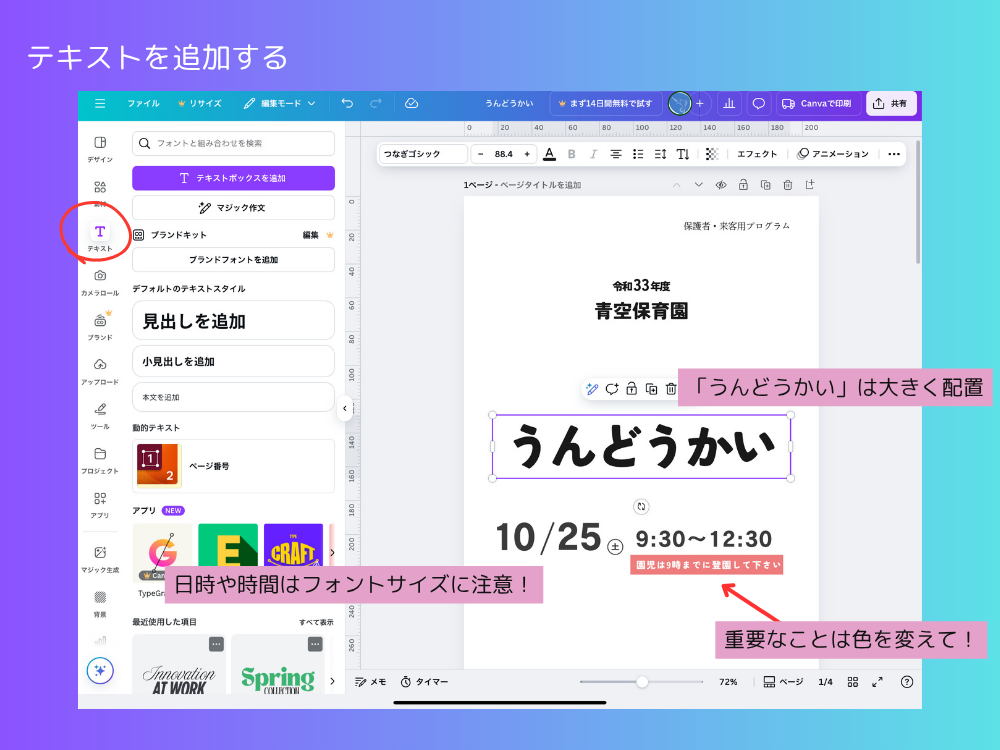Add heading with 見出しを追加

click(233, 321)
